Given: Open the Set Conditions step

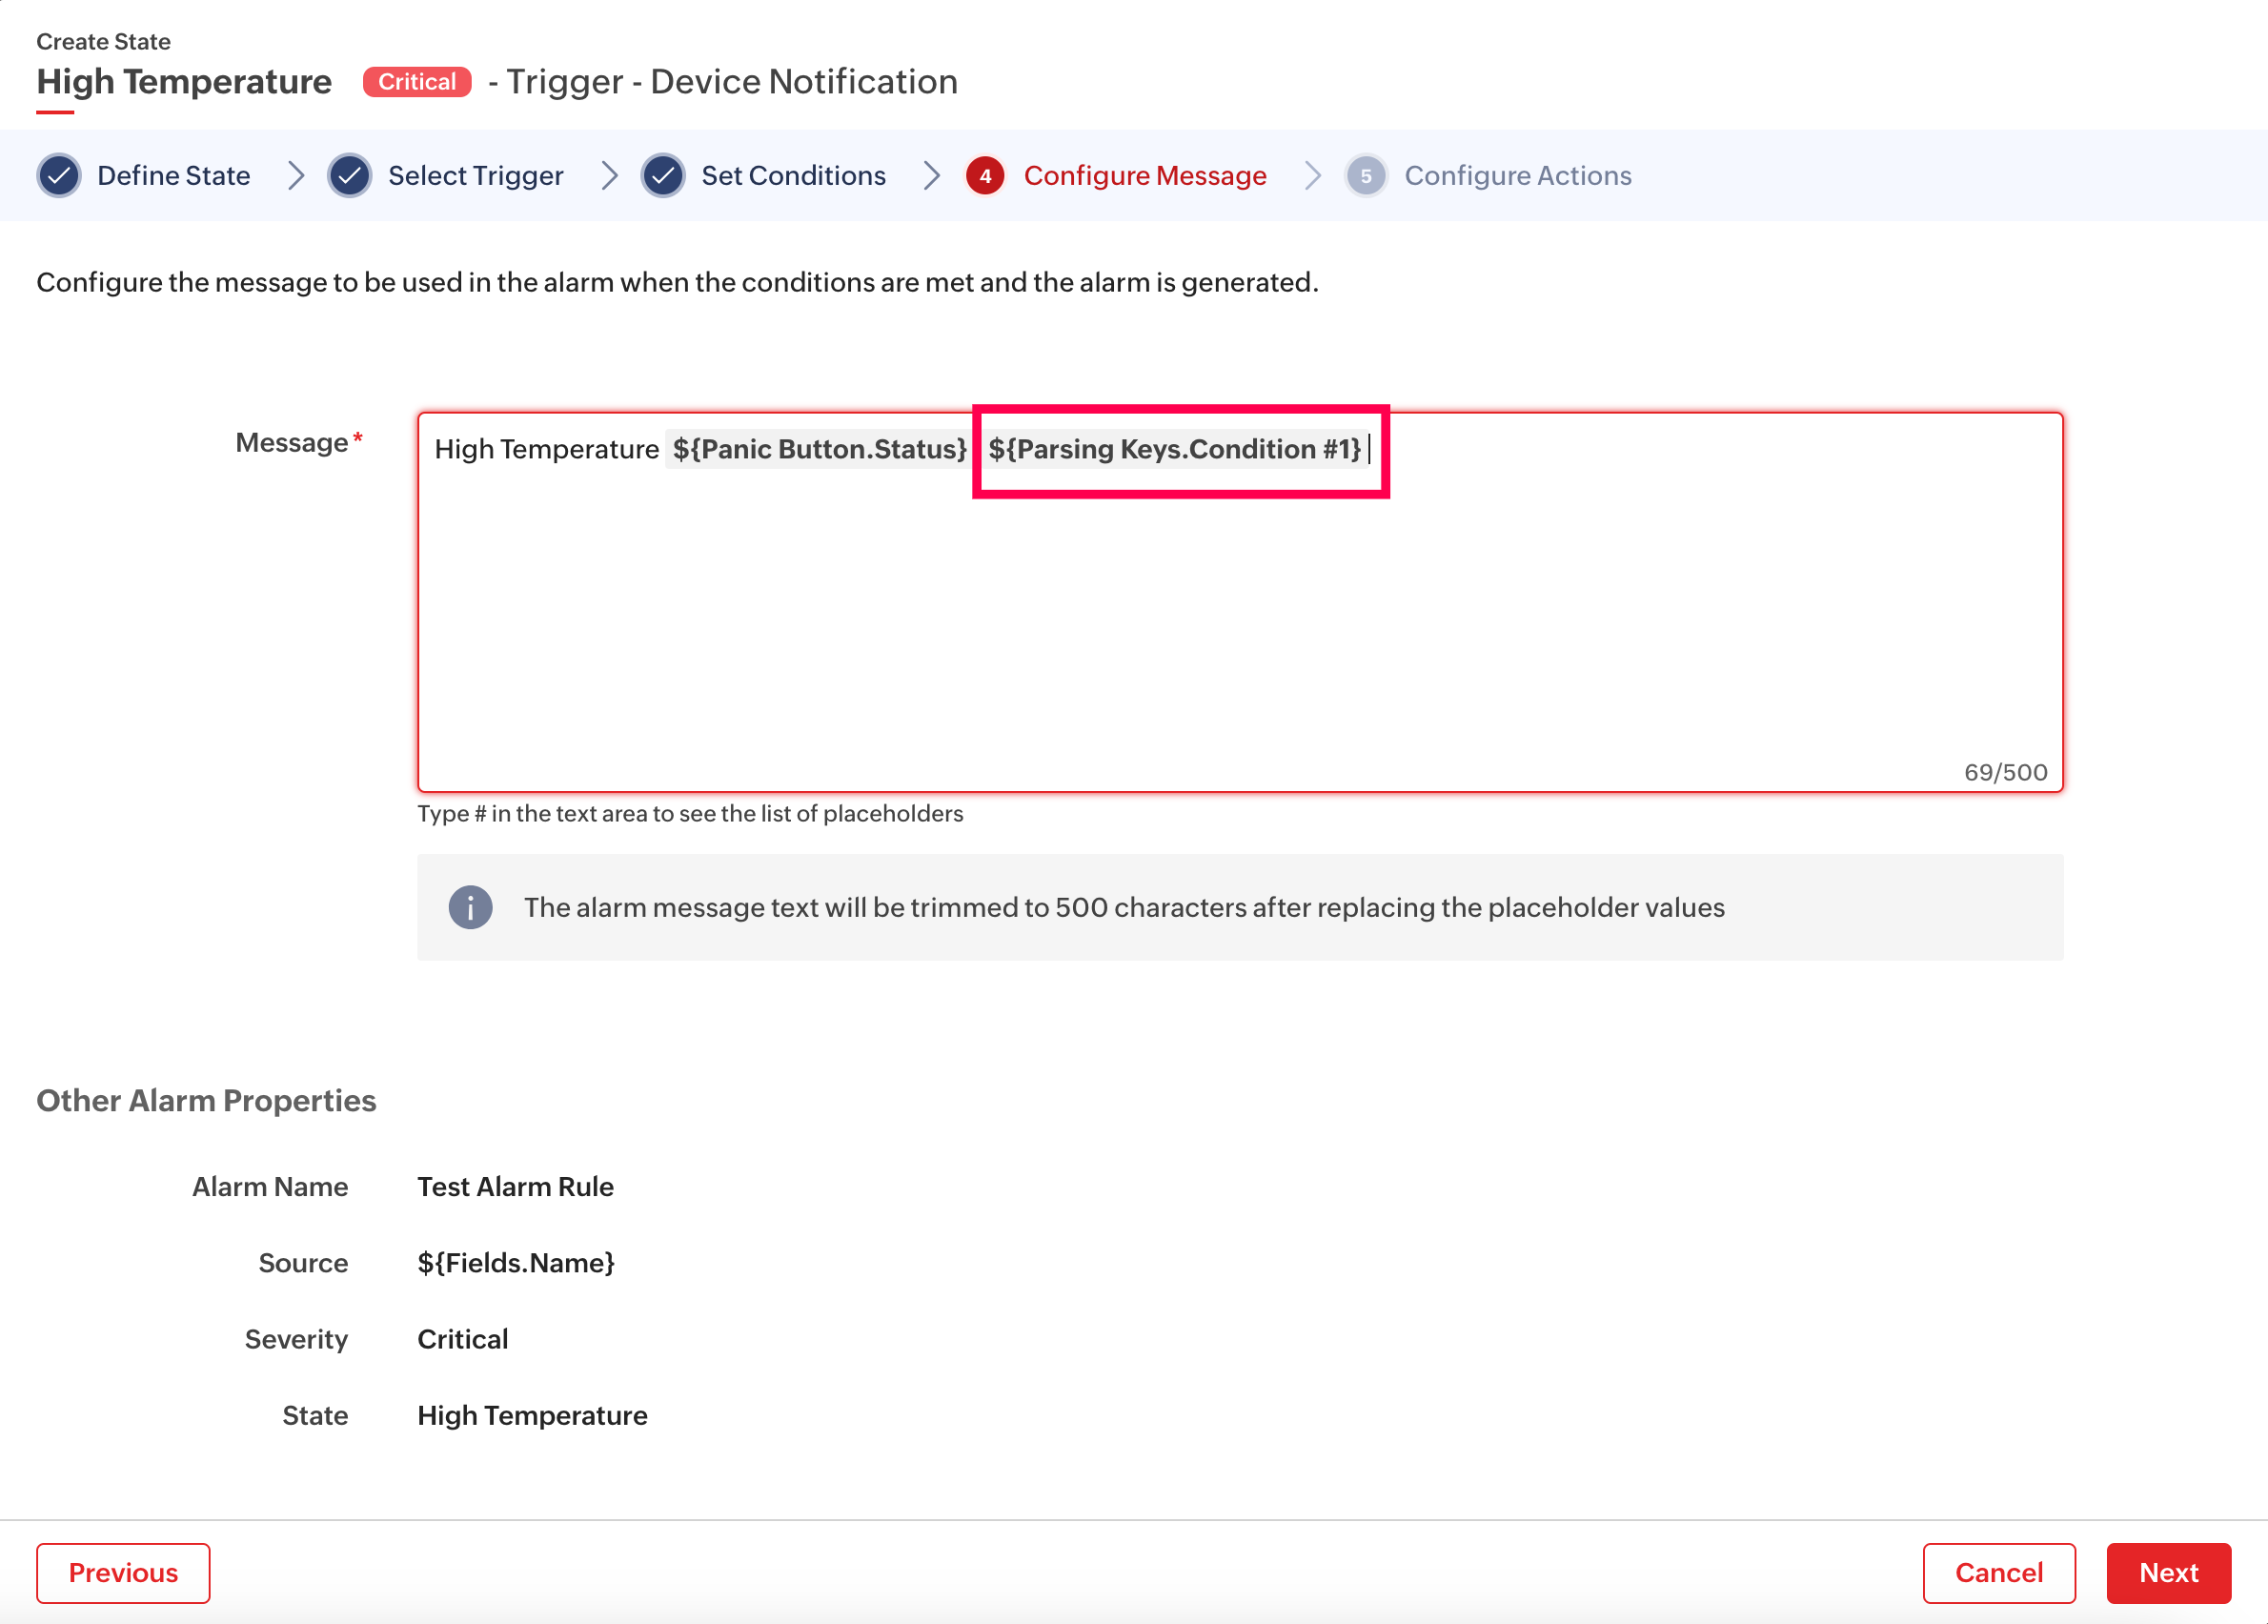Looking at the screenshot, I should [x=793, y=176].
